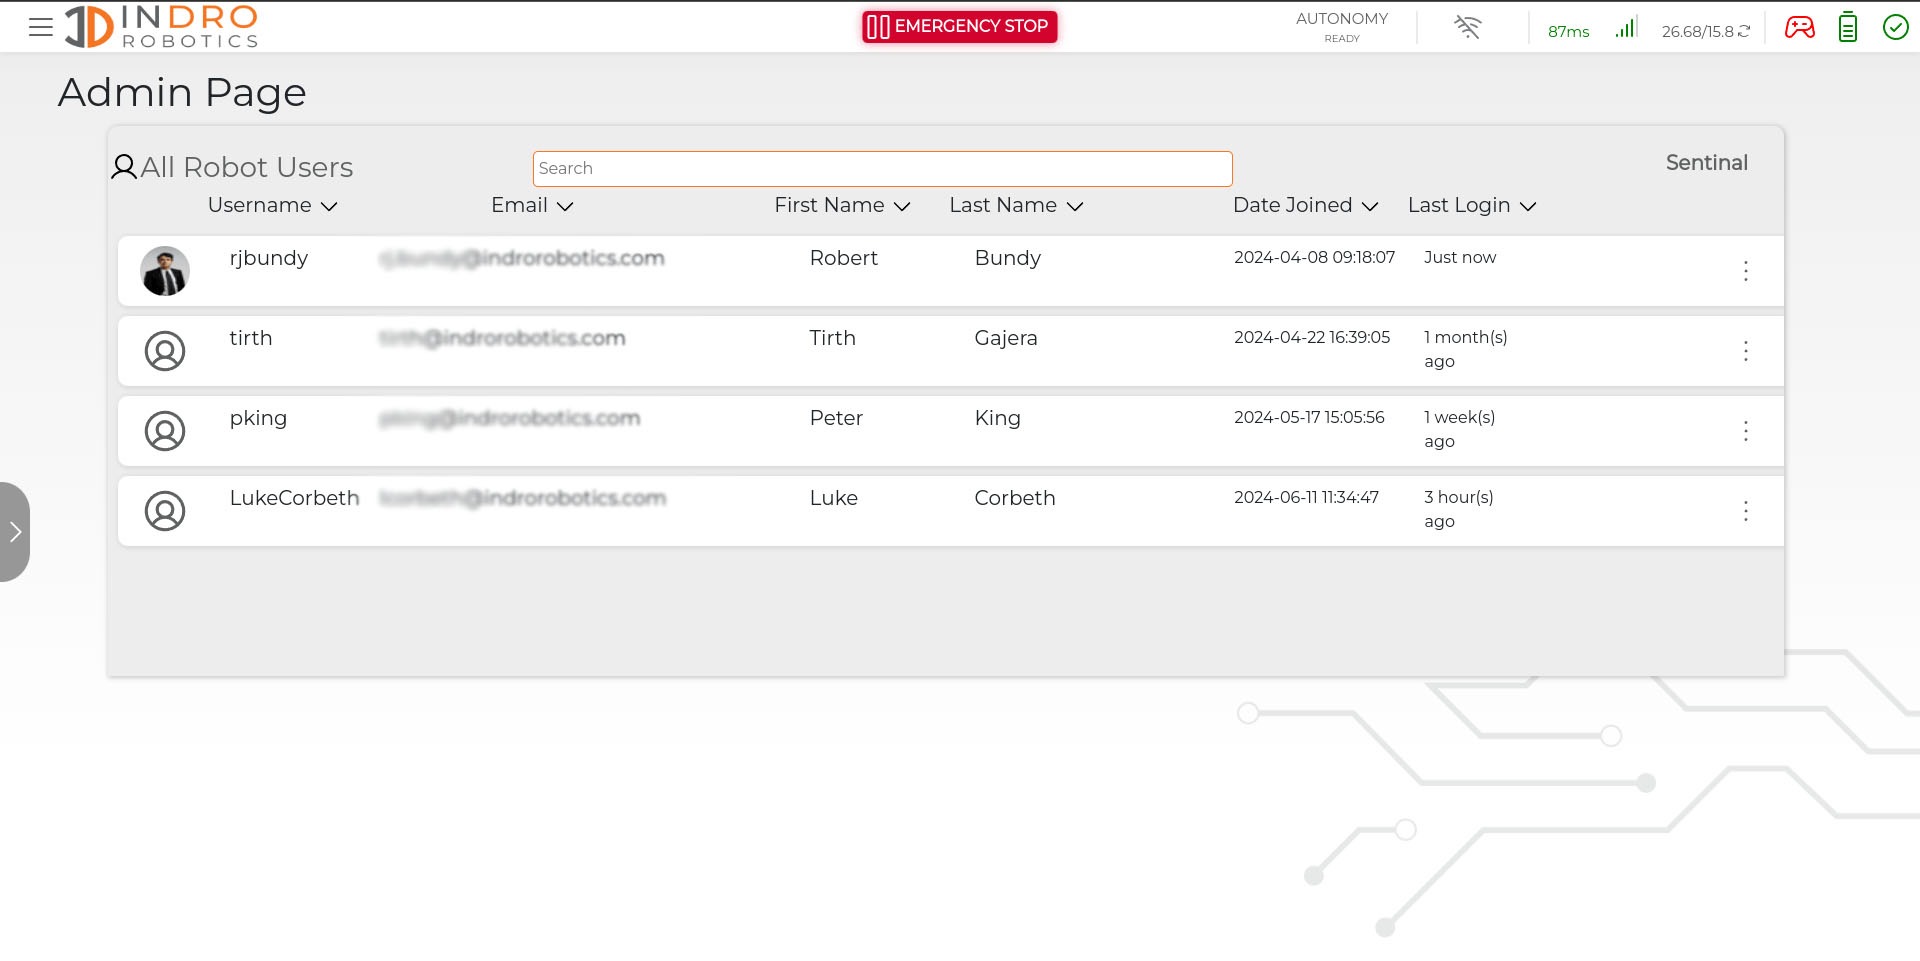This screenshot has width=1920, height=961.
Task: Click the green checkmark status icon
Action: pos(1895,27)
